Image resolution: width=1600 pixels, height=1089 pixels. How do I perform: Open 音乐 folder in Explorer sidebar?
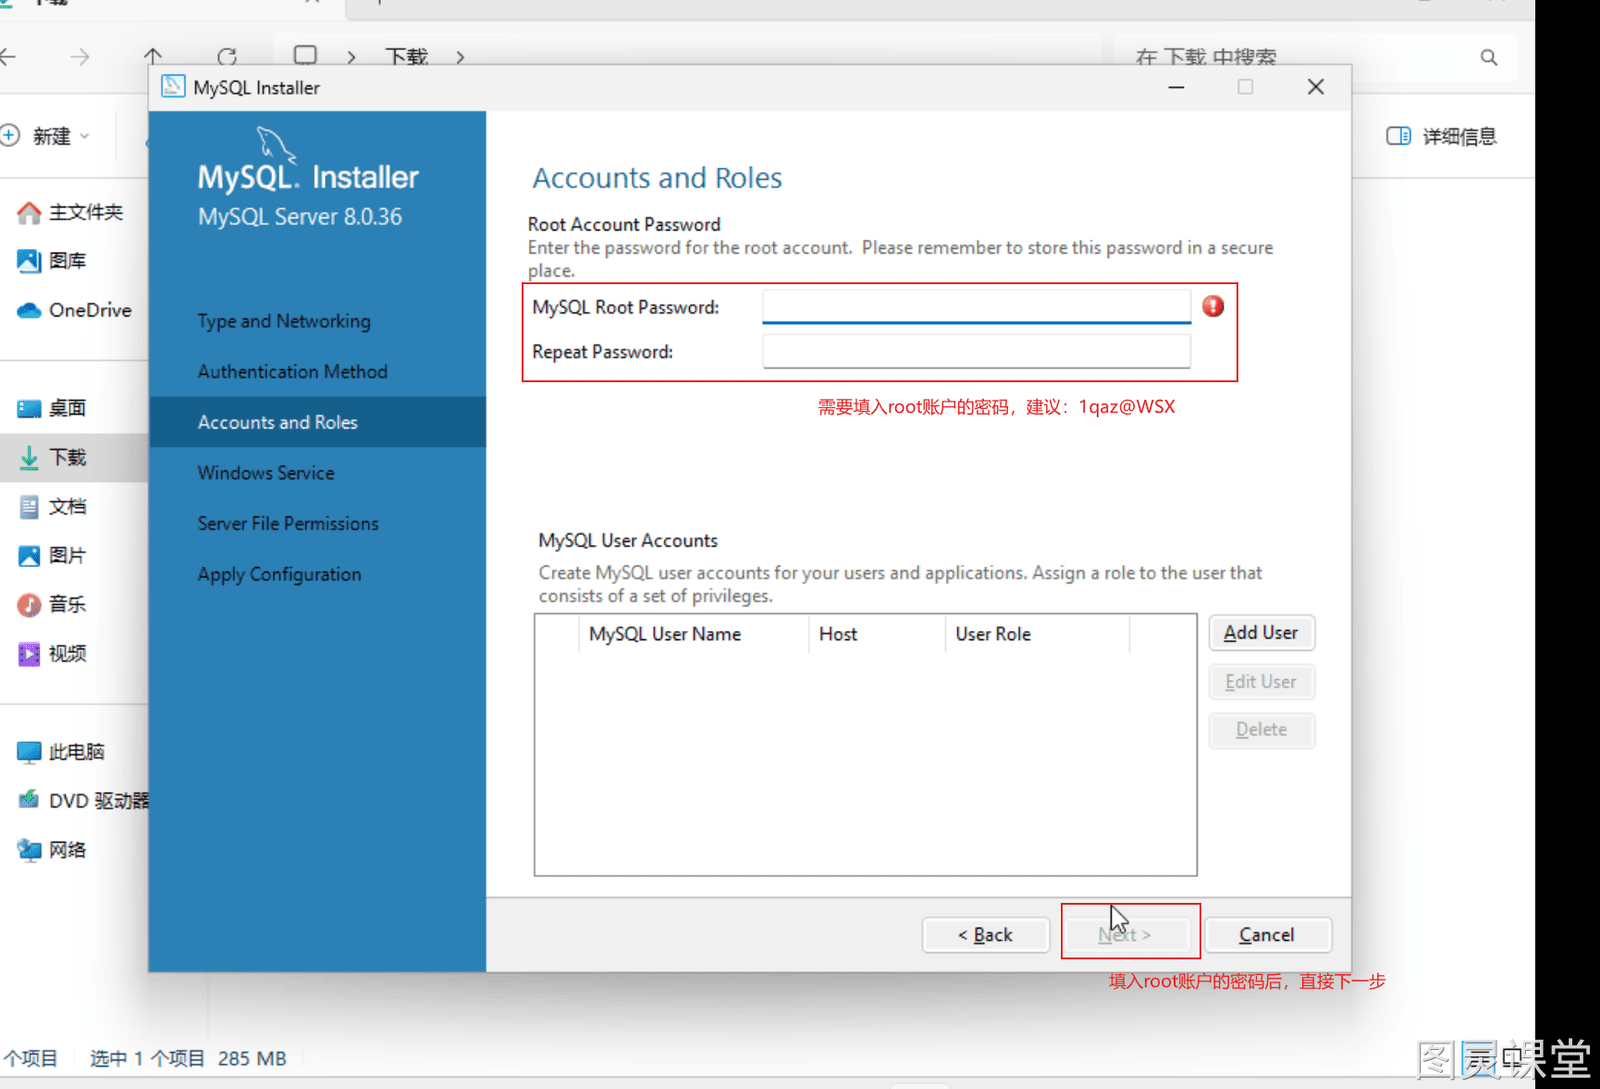(x=52, y=604)
